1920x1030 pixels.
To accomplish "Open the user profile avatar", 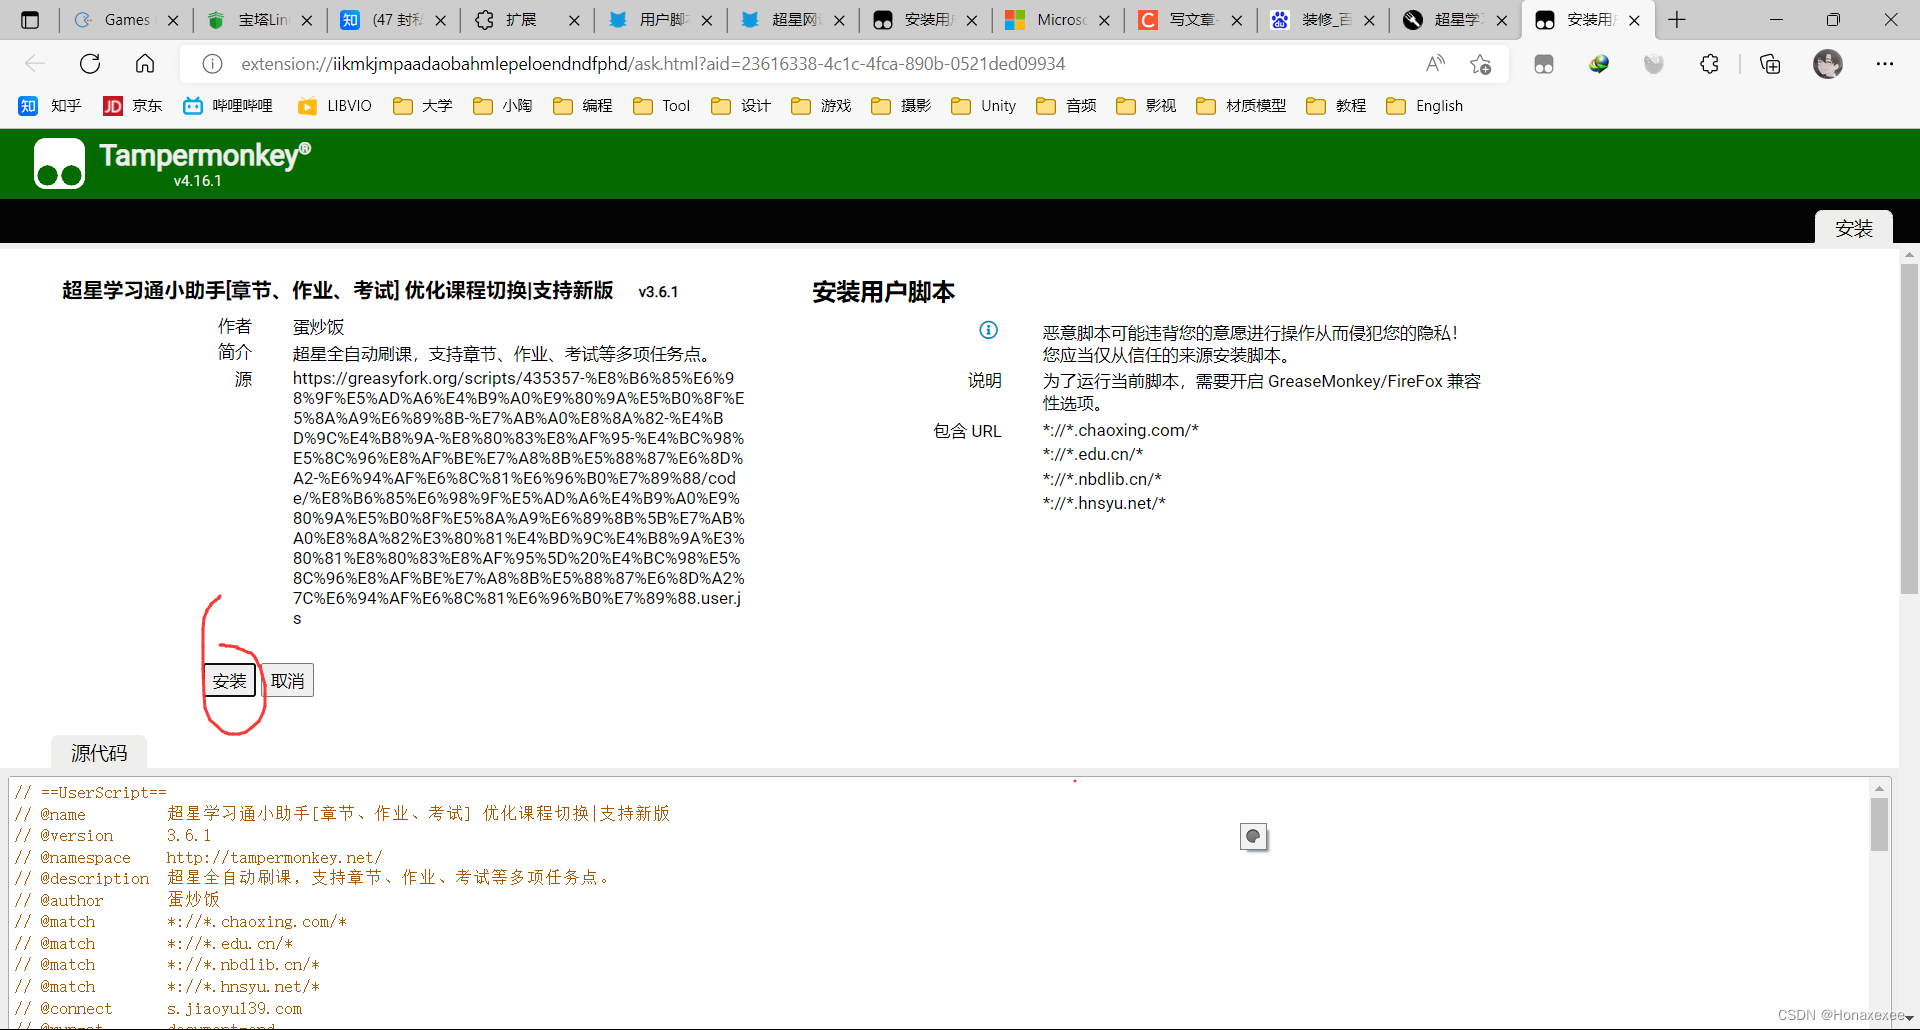I will click(1828, 64).
